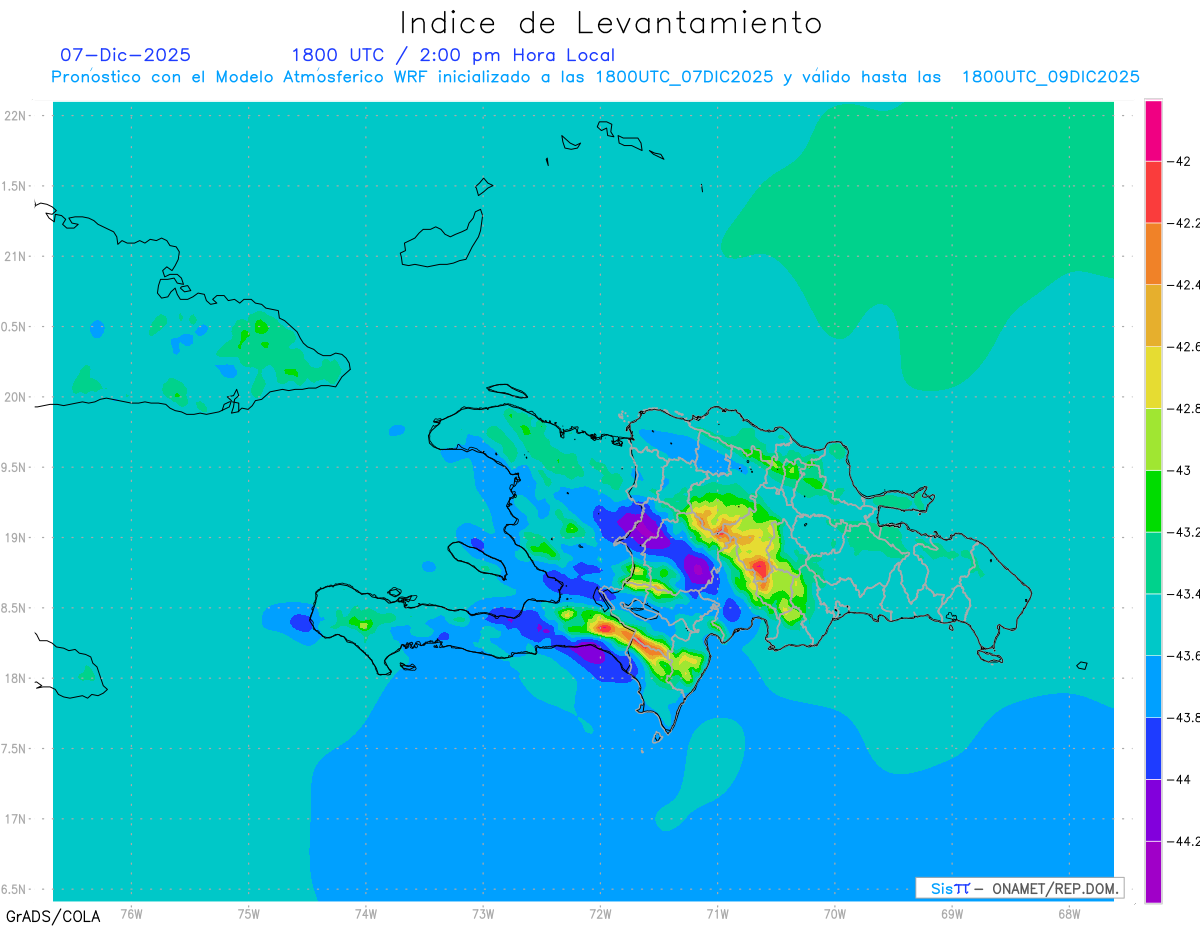Click the '-42.2' legend value
This screenshot has width=1200, height=927.
(1184, 223)
